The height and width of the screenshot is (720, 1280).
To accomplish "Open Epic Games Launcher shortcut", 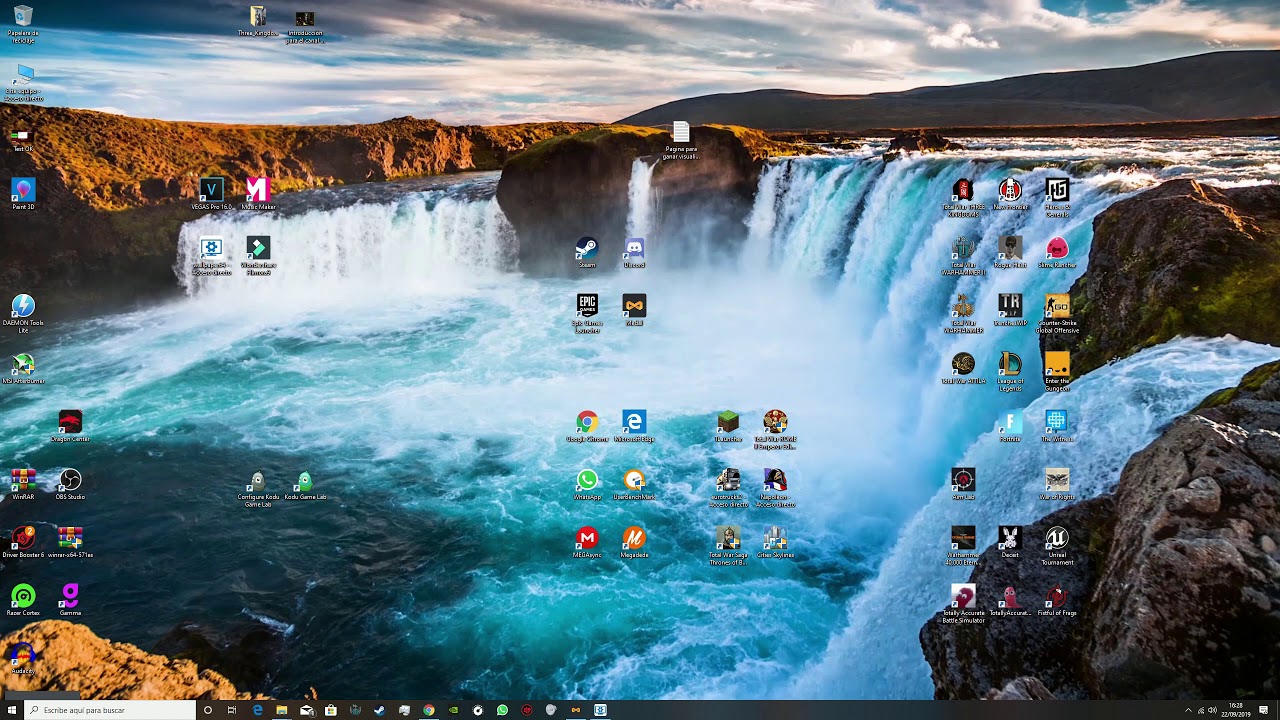I will 587,314.
